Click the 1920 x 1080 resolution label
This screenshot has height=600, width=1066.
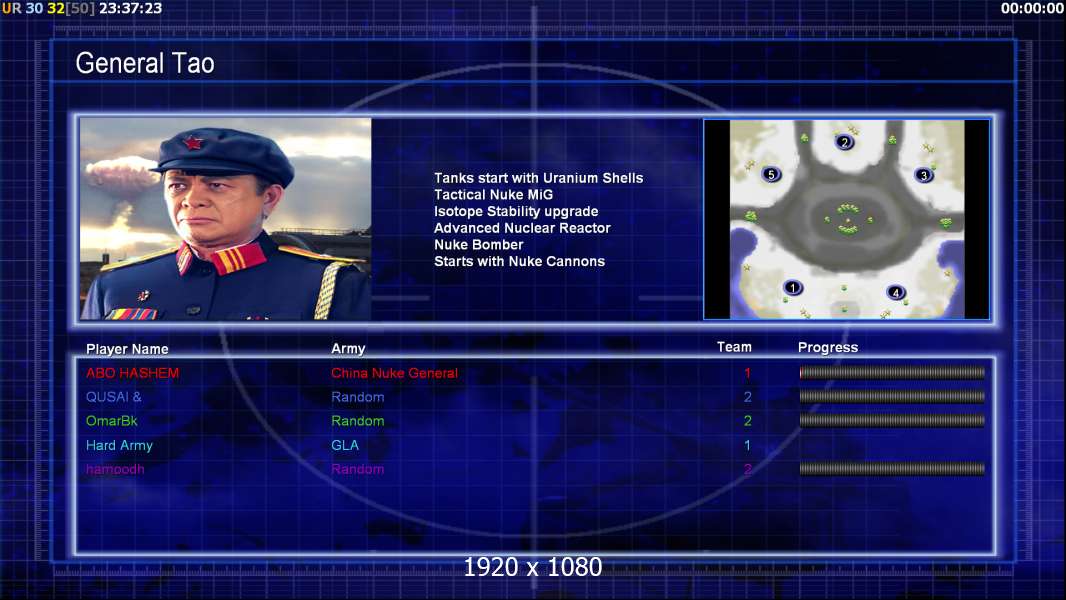pyautogui.click(x=533, y=567)
